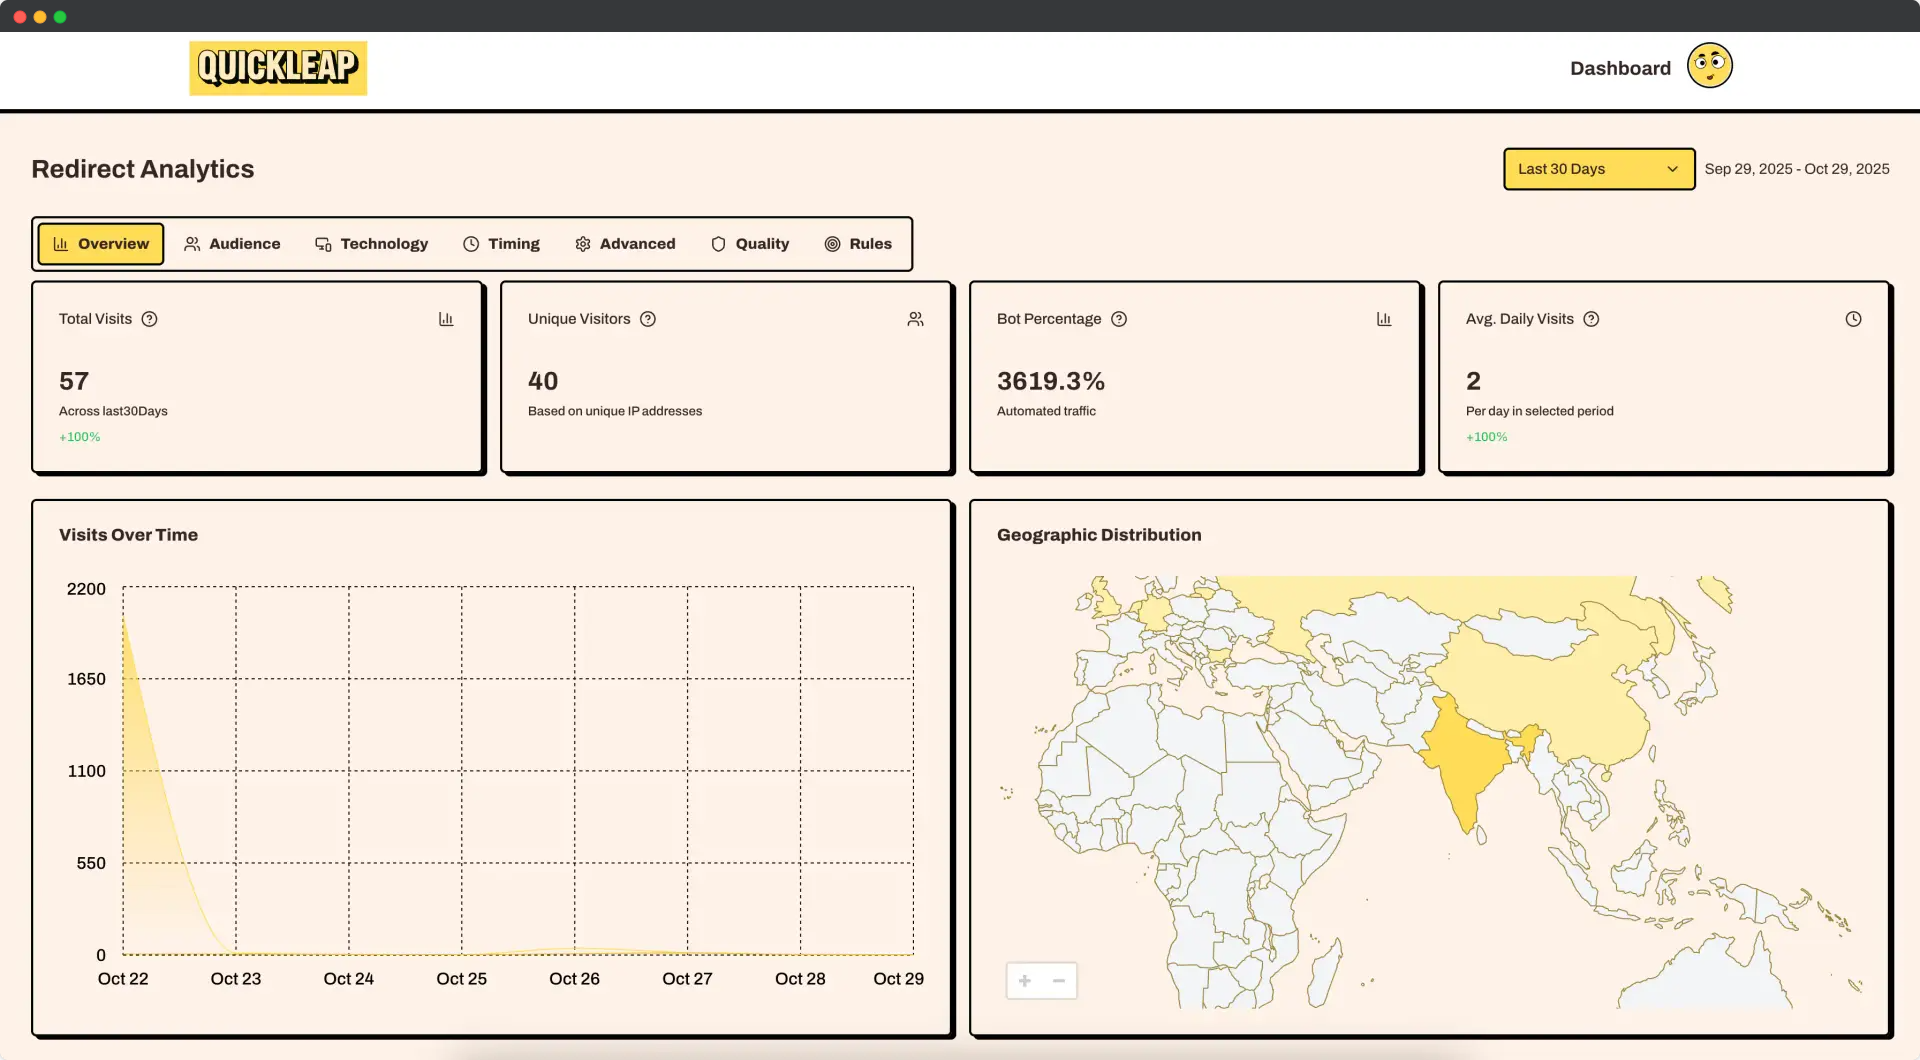Screen dimensions: 1920x1060
Task: Click the zoom out minus button on the map
Action: (1059, 980)
